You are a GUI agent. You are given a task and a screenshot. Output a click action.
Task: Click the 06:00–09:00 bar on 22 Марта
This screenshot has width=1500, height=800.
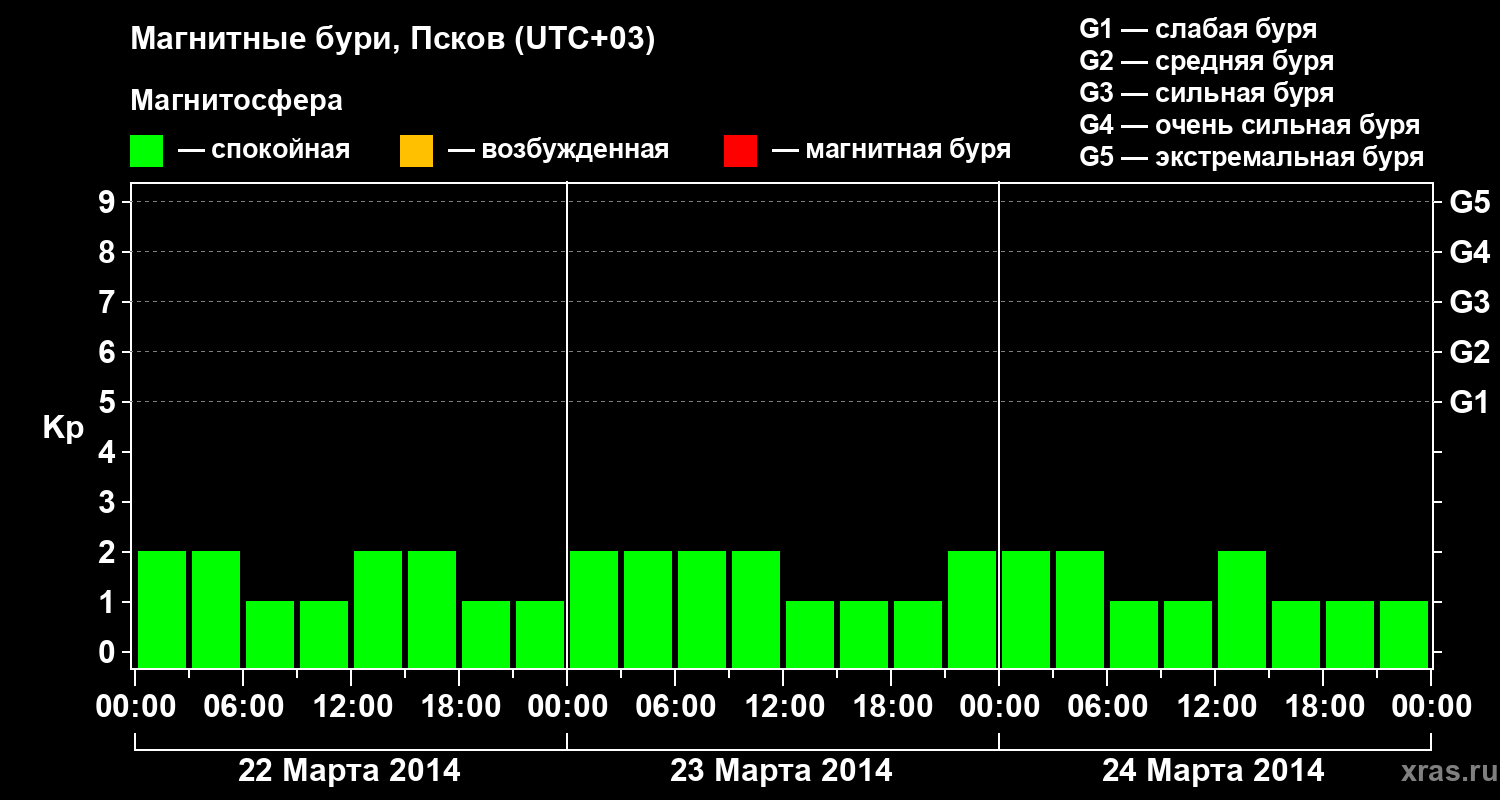coord(270,634)
